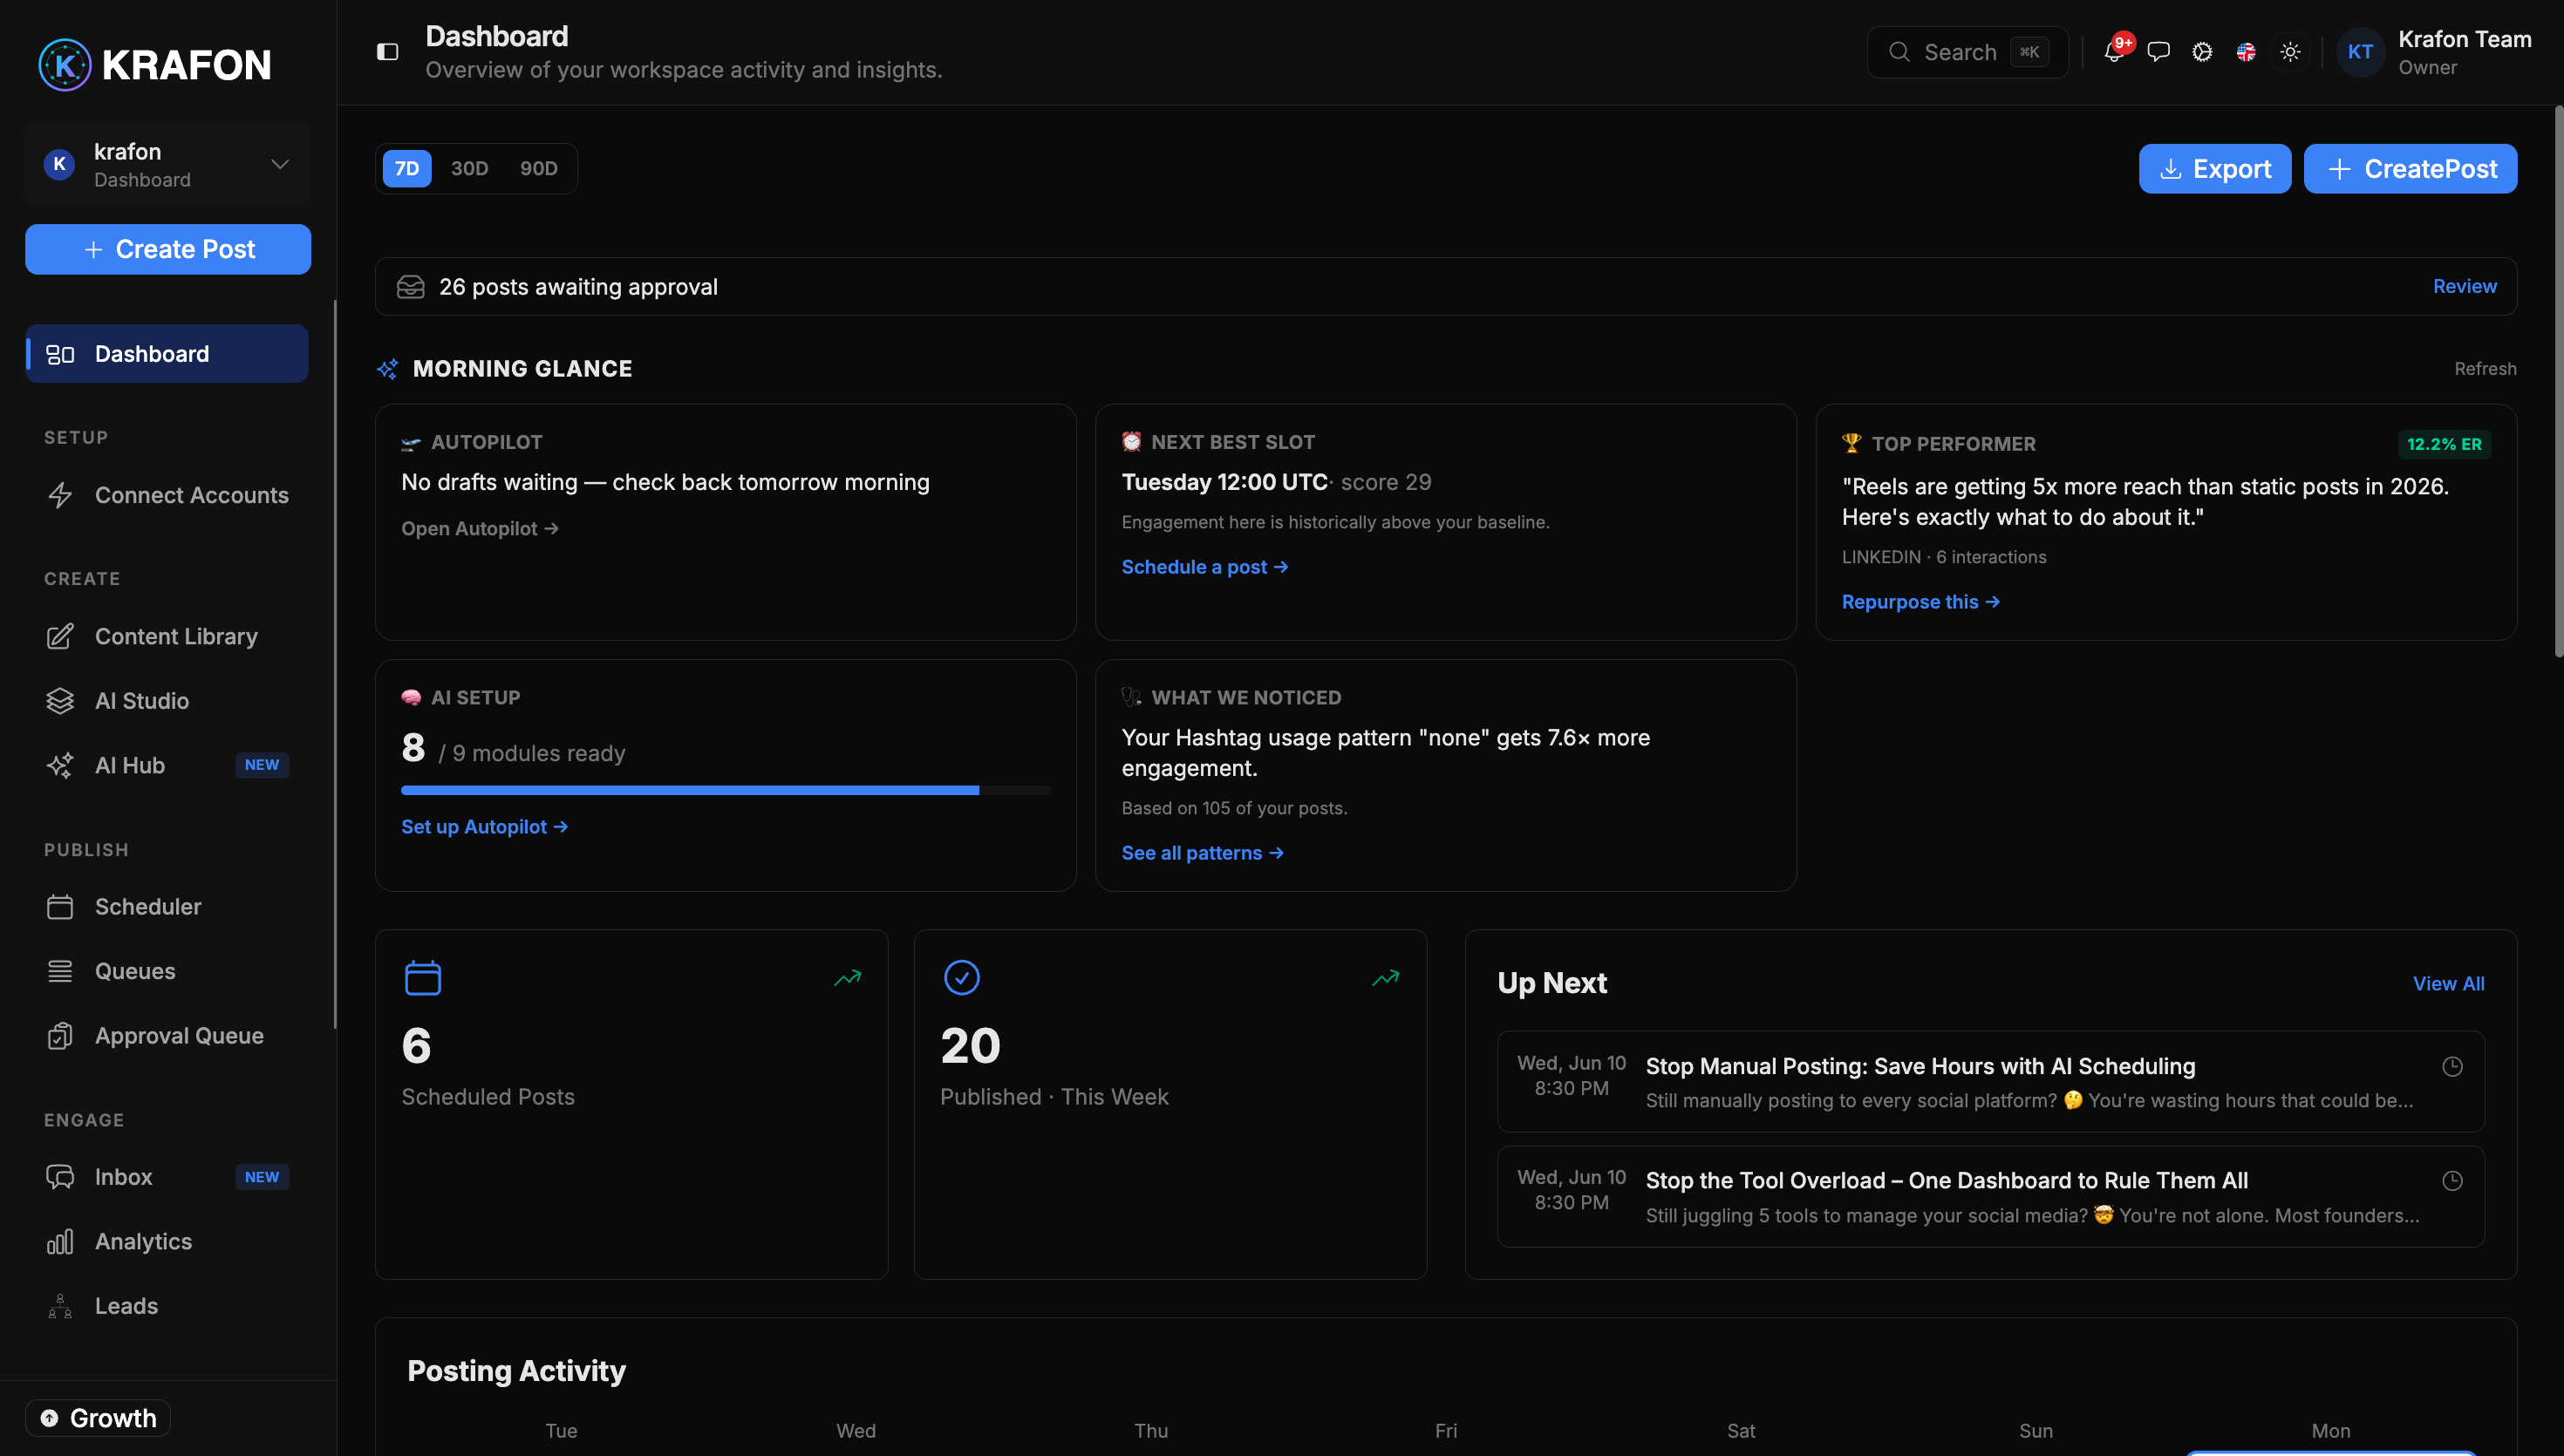Click the Export button
This screenshot has height=1456, width=2564.
(2215, 168)
